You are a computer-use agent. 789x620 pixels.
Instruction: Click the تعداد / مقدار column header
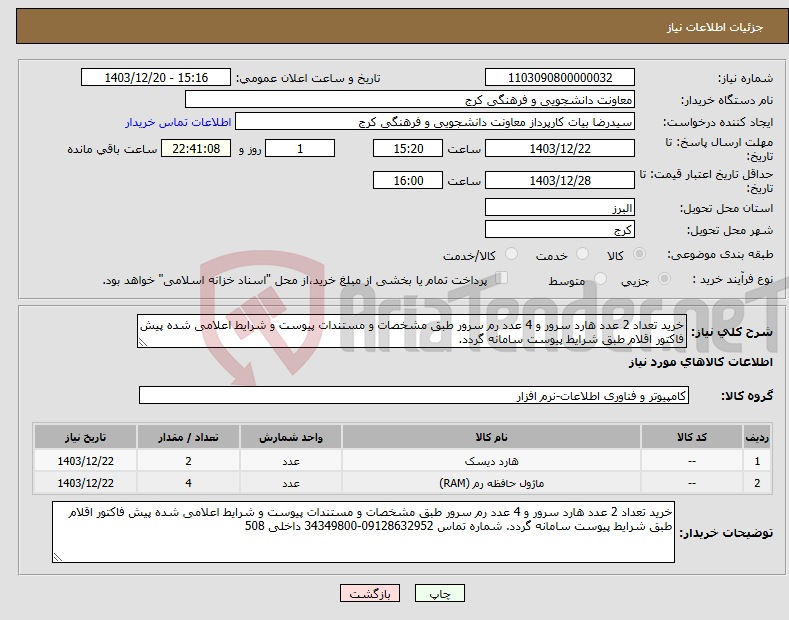188,437
